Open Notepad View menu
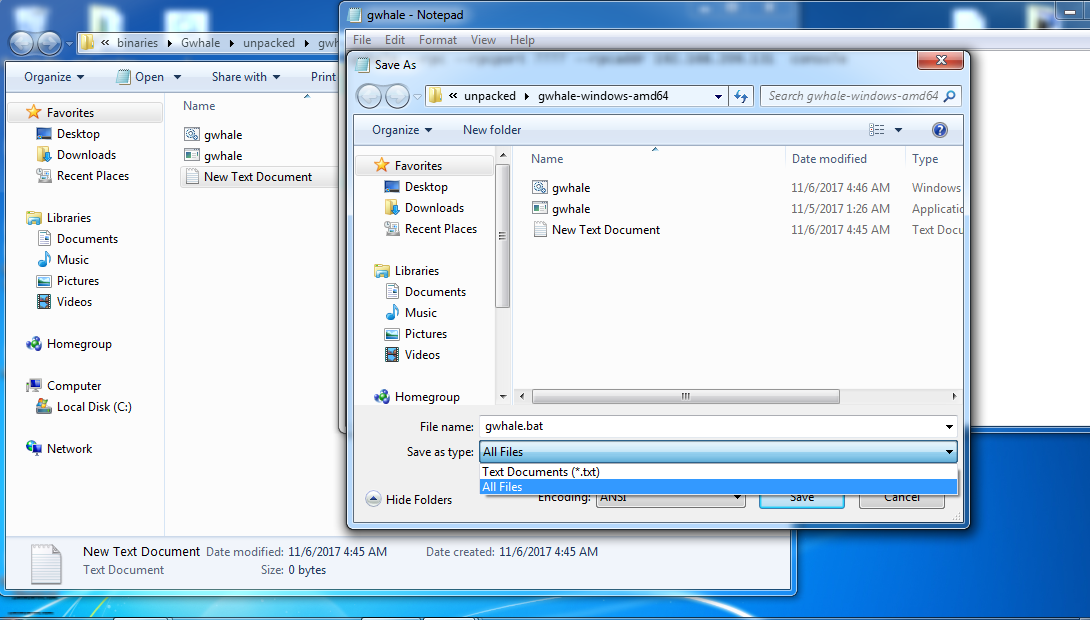1090x620 pixels. point(483,40)
